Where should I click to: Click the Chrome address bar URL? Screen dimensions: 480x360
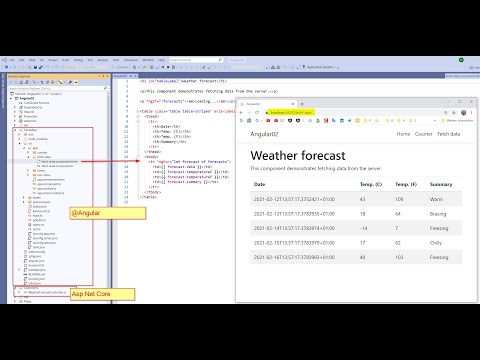[291, 113]
